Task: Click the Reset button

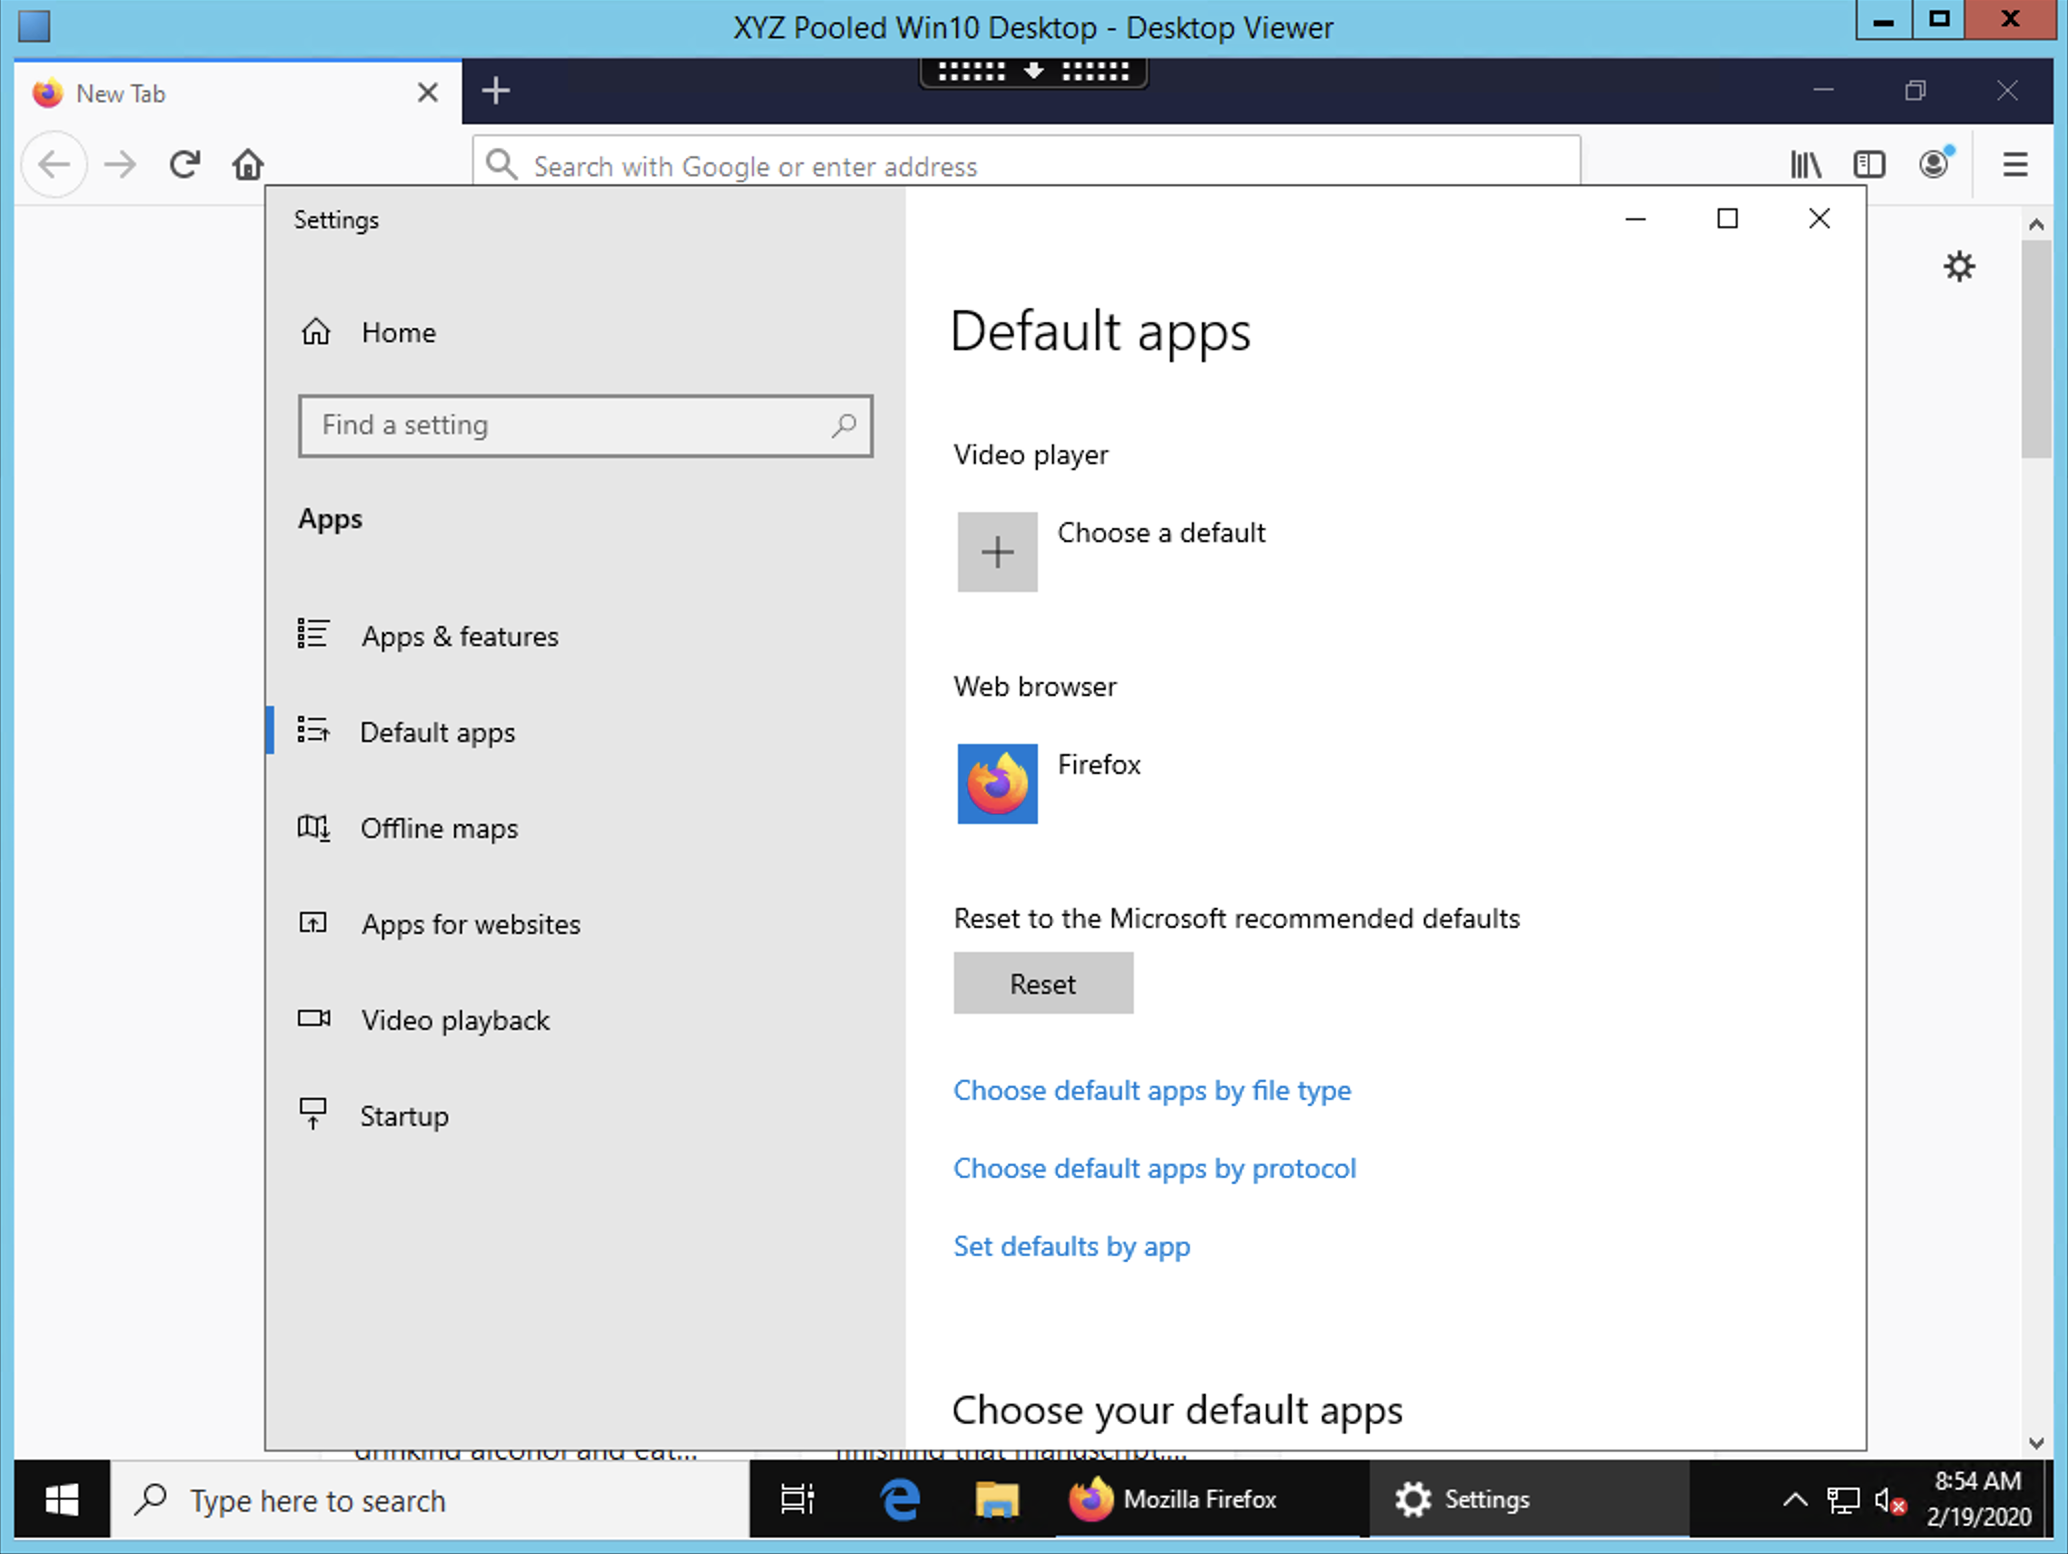Action: 1043,983
